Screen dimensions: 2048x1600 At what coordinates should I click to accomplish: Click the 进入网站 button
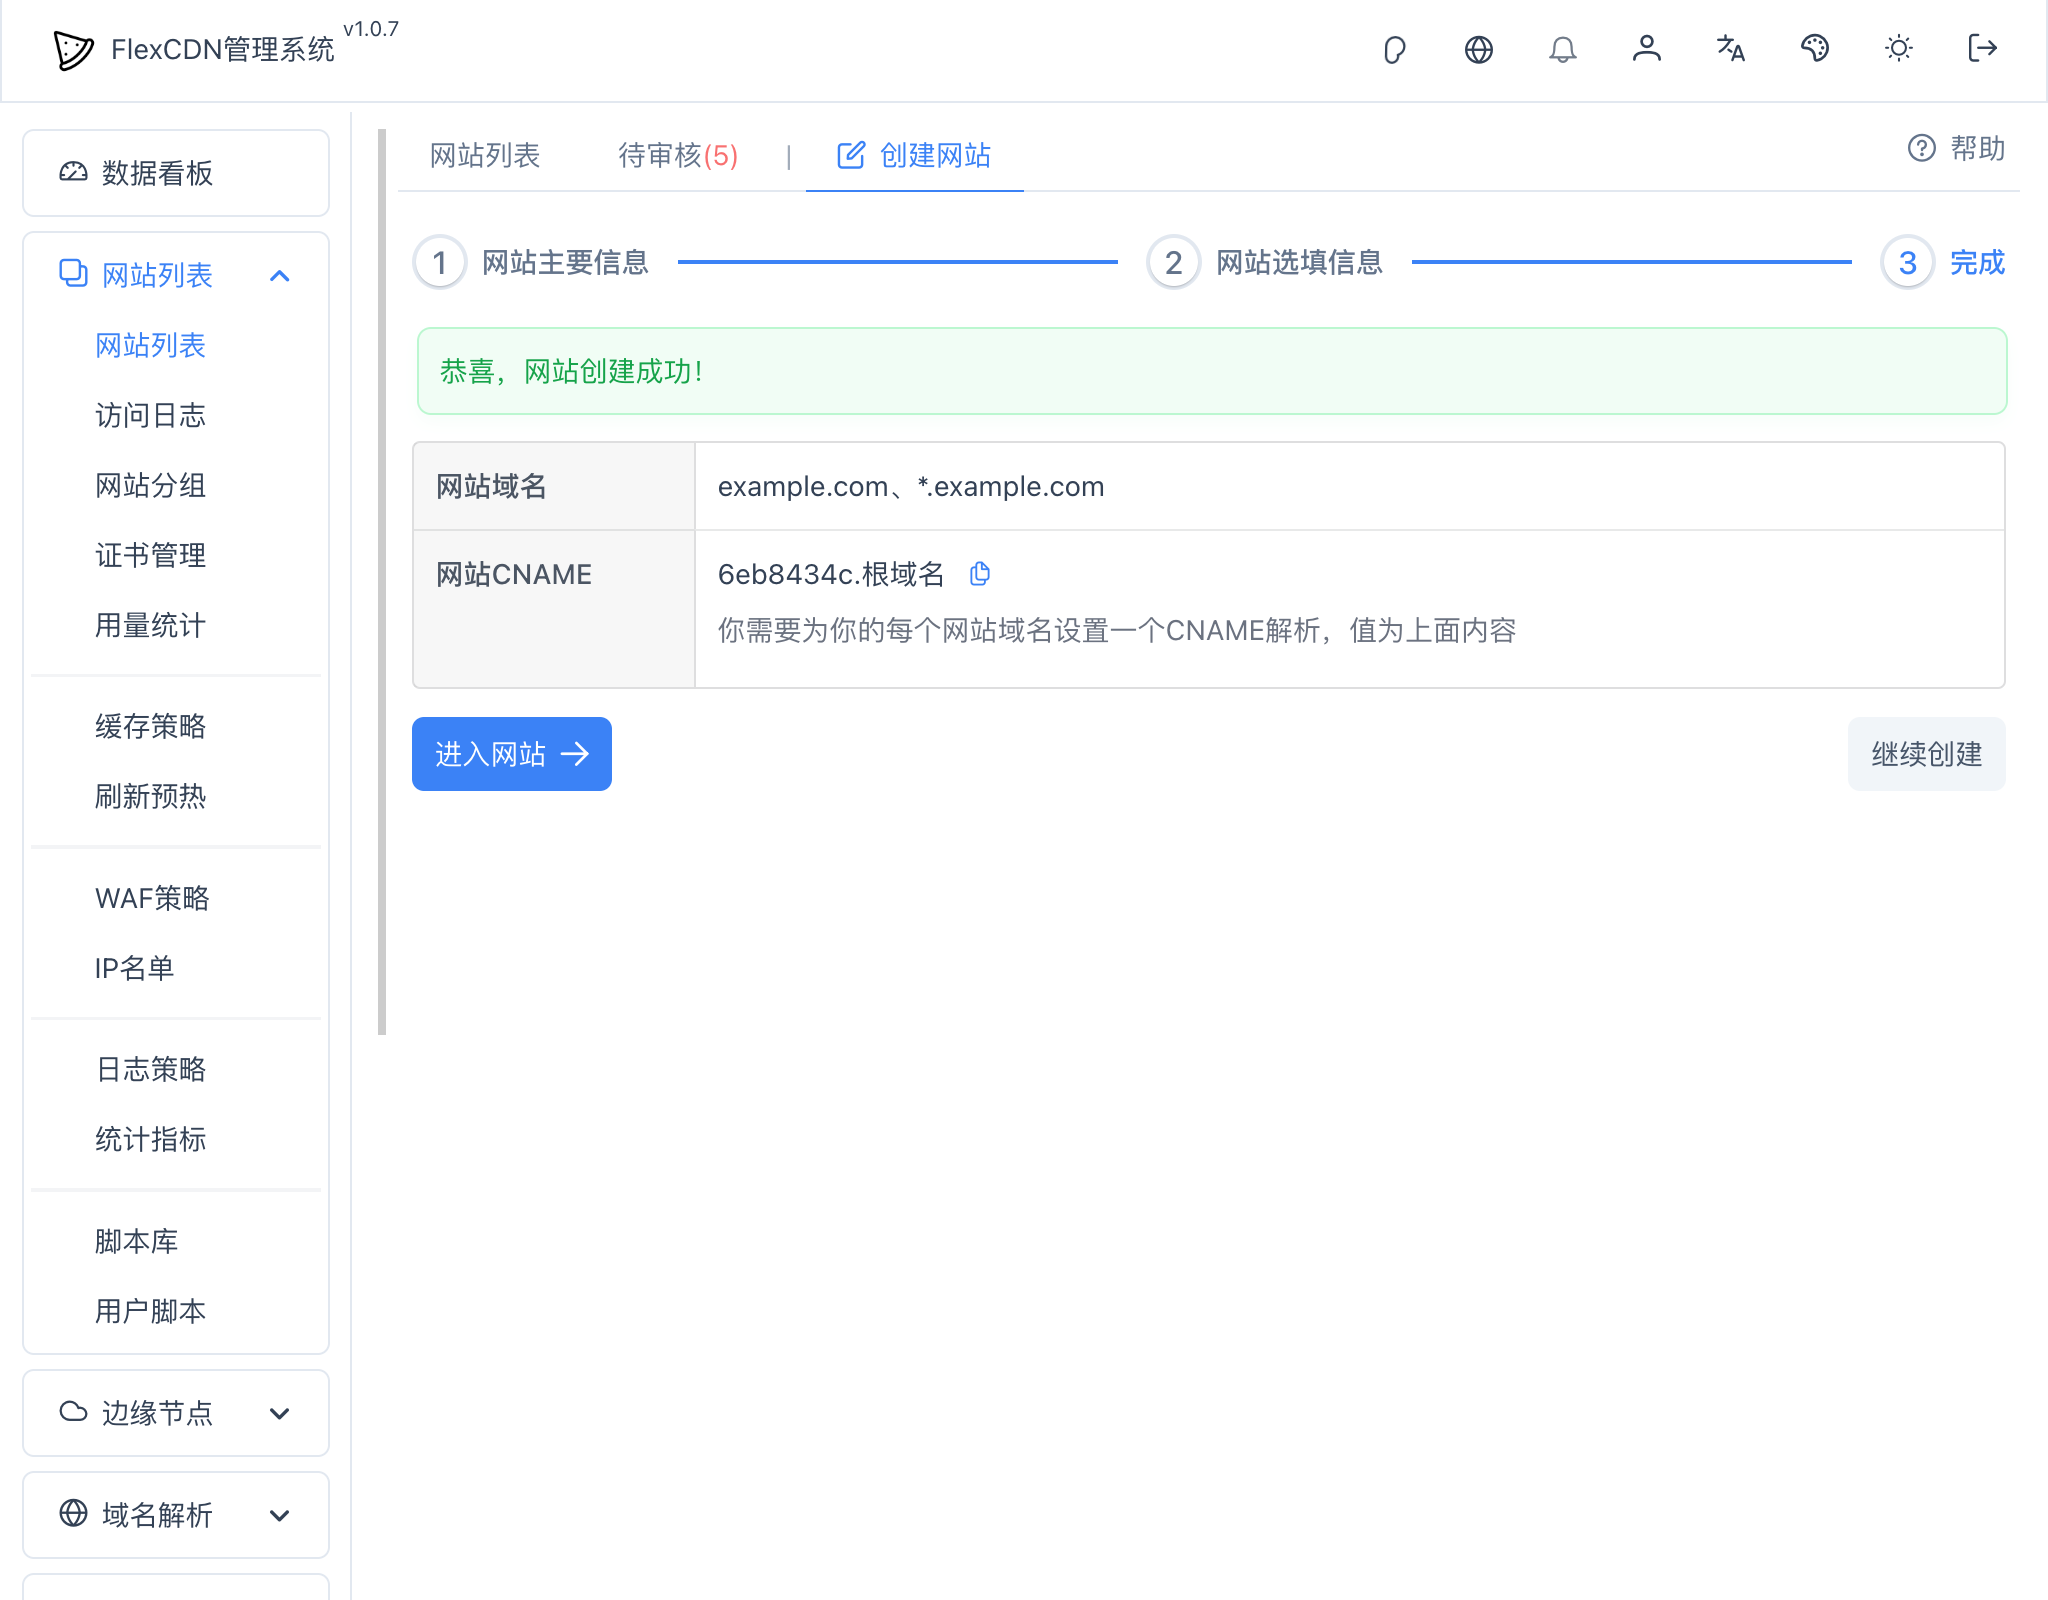pos(511,755)
